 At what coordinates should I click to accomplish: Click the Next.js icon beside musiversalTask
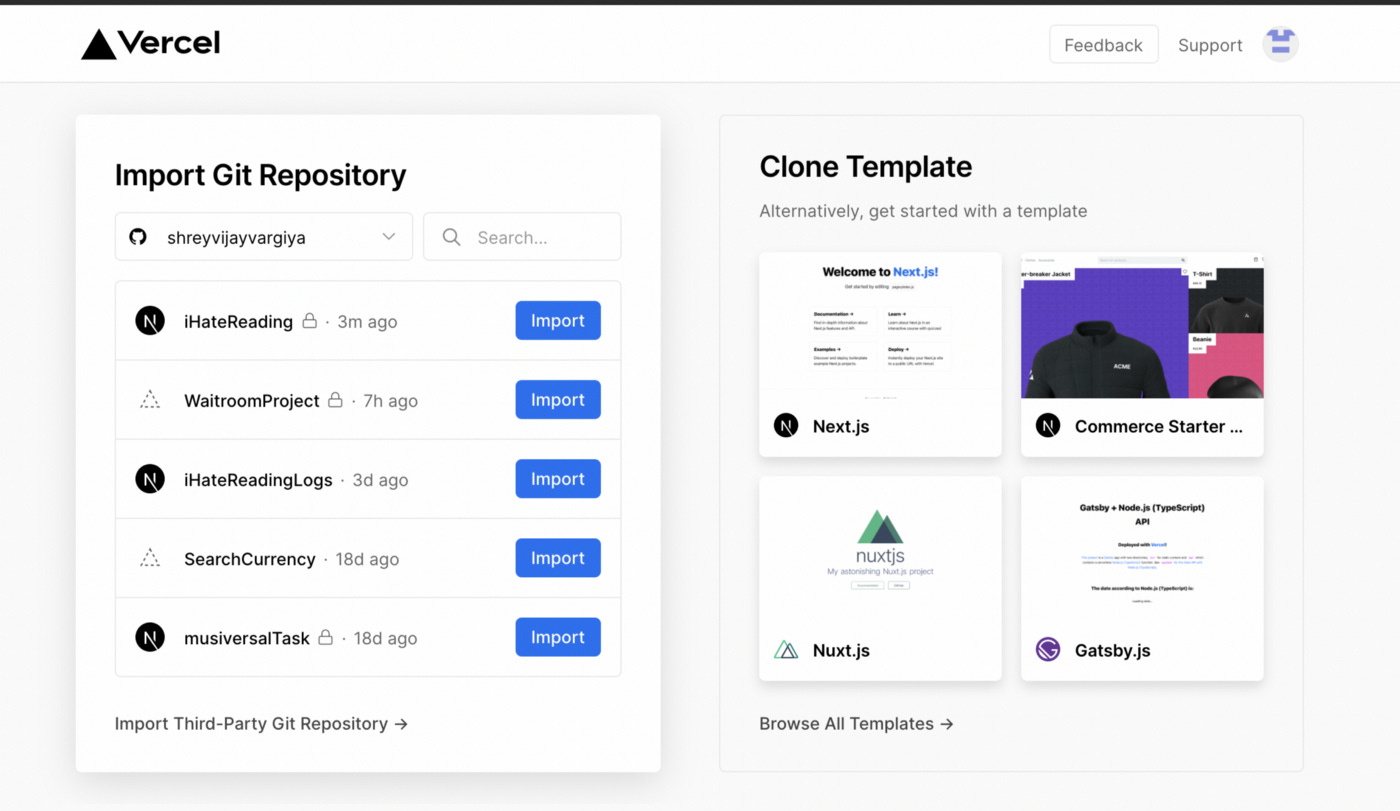pyautogui.click(x=150, y=637)
